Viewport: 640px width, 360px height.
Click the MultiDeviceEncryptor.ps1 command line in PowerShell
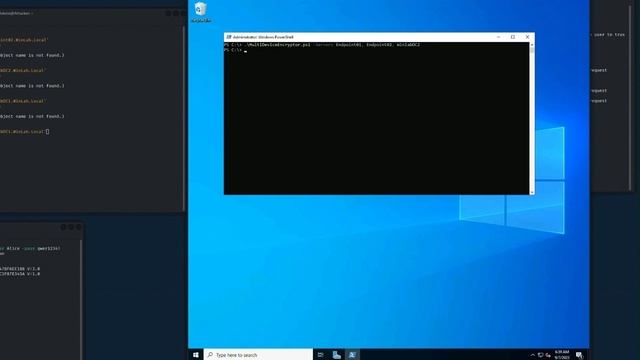pos(322,45)
